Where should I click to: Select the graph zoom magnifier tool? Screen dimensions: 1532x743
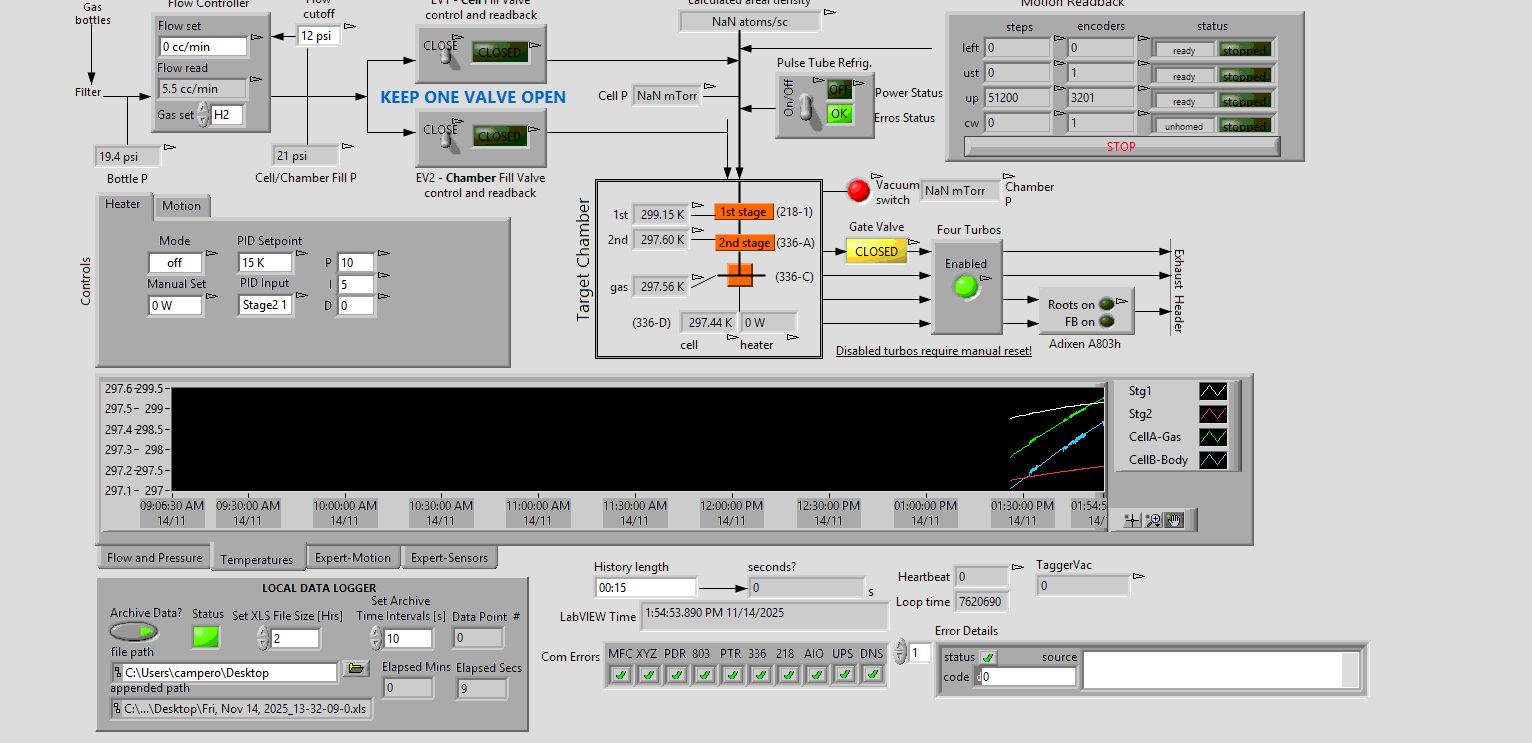coord(1153,520)
